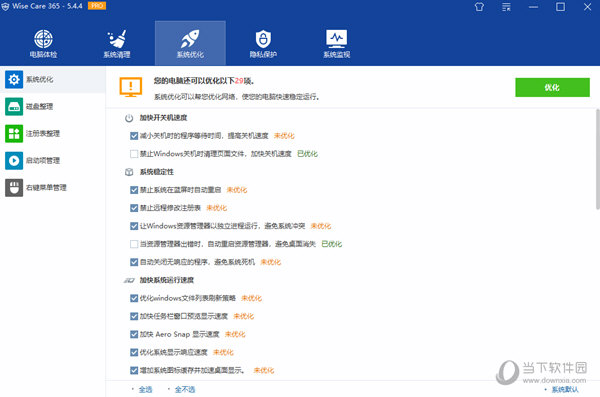
Task: Toggle 优化系统显示响应速度 checkbox
Action: point(134,352)
